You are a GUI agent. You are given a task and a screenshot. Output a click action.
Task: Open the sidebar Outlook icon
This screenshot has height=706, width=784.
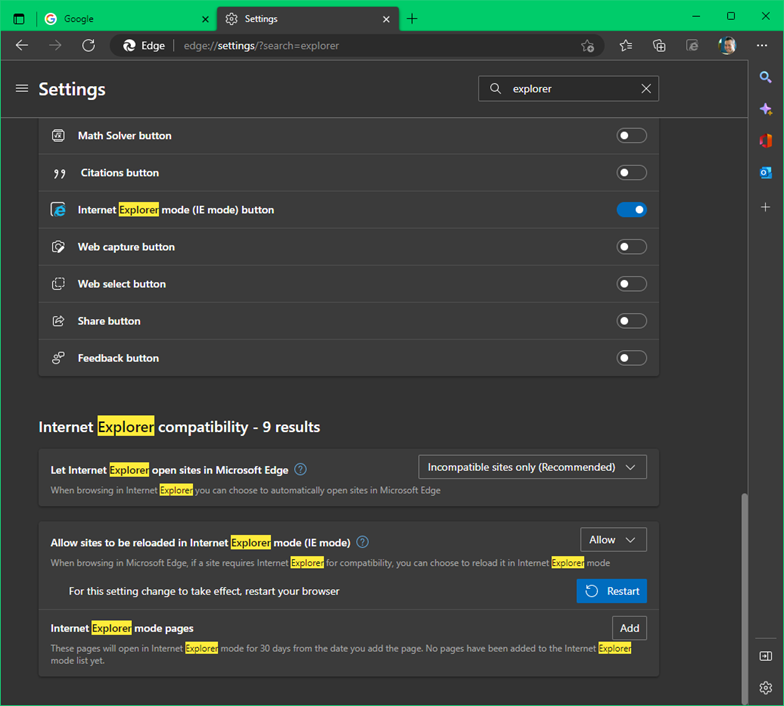point(766,173)
